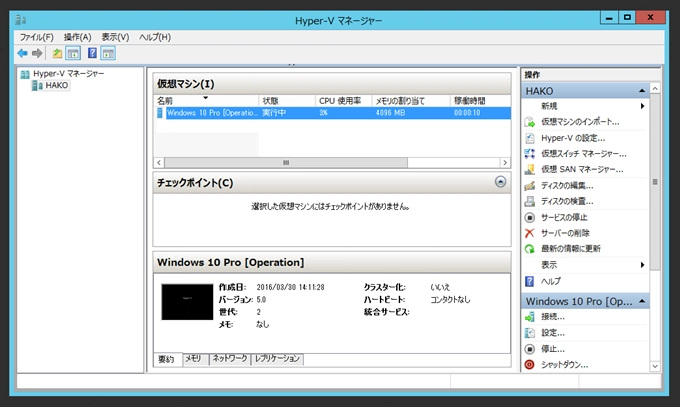Screen dimensions: 680x407
Task: Click the VM 設定 icon
Action: 530,333
